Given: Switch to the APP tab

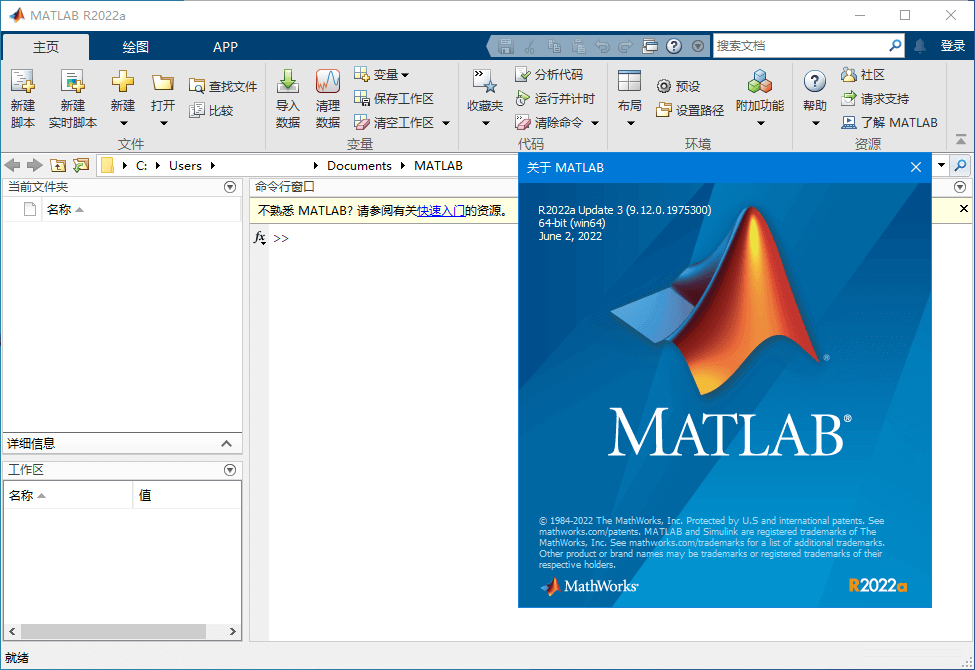Looking at the screenshot, I should pyautogui.click(x=225, y=47).
